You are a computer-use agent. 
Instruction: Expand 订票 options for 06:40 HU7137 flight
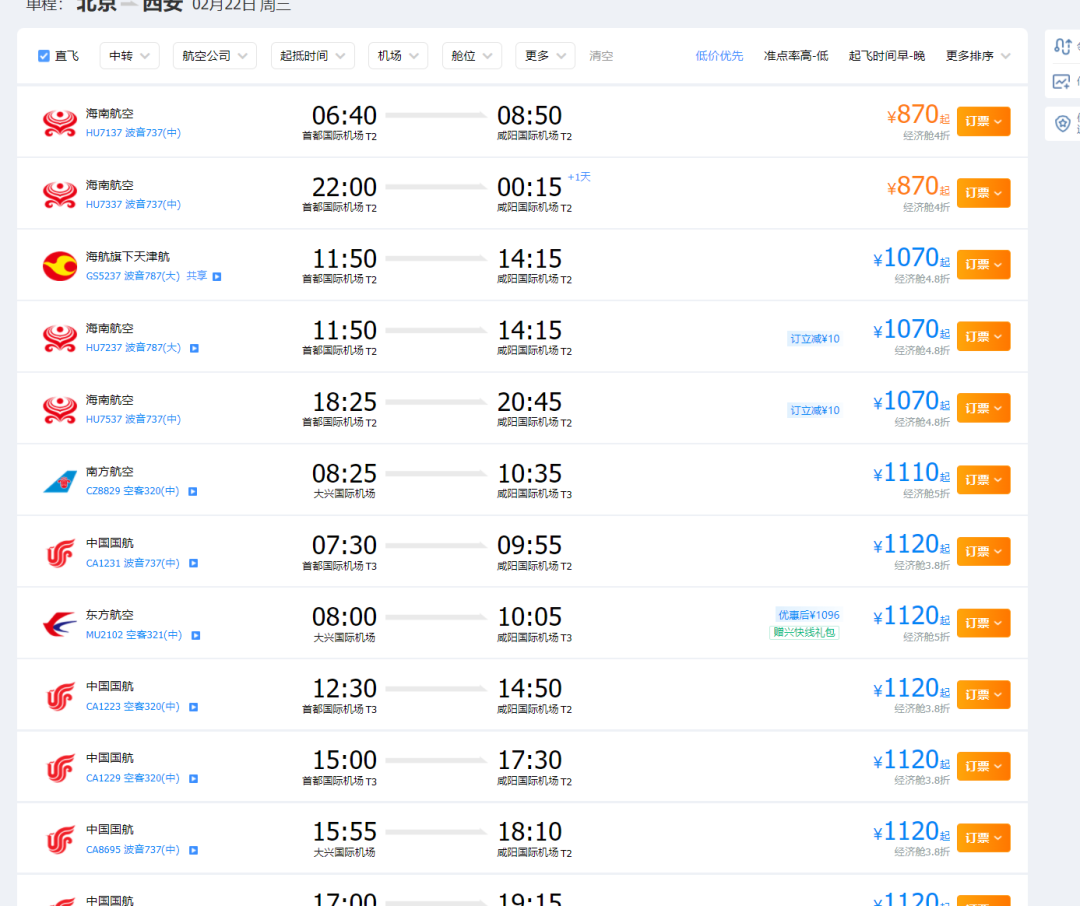[x=984, y=121]
